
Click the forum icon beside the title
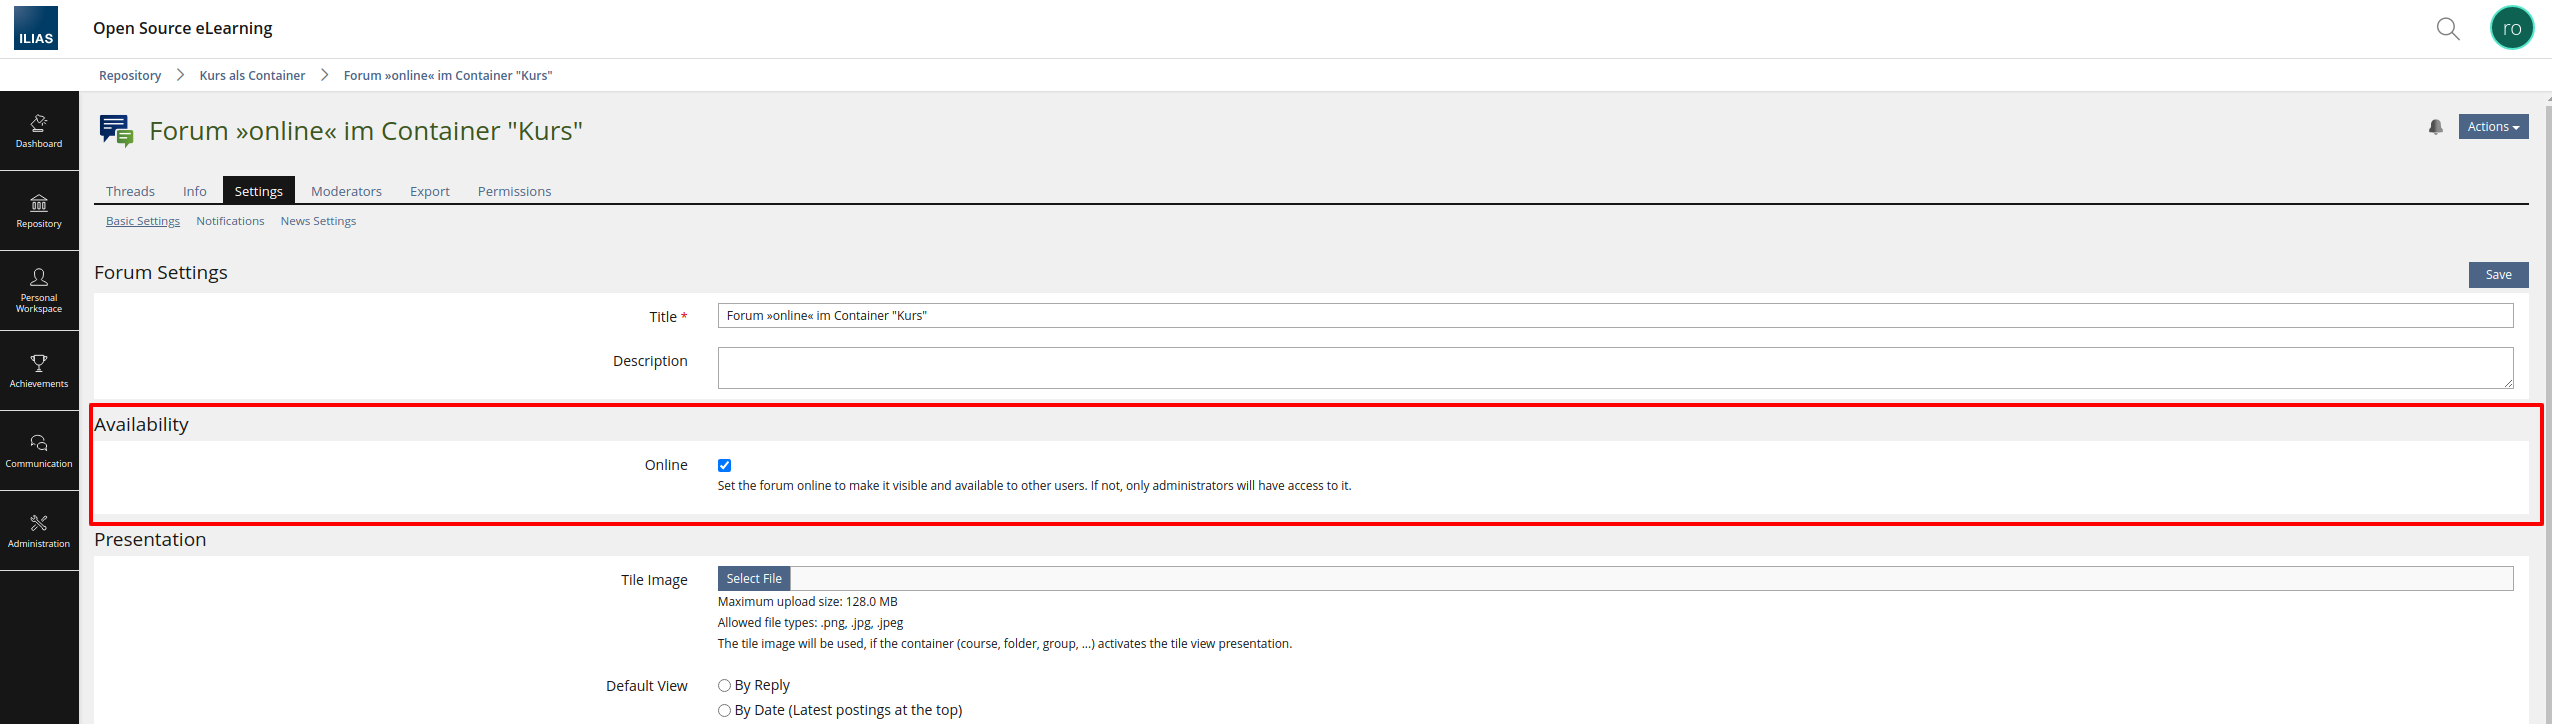pos(116,131)
